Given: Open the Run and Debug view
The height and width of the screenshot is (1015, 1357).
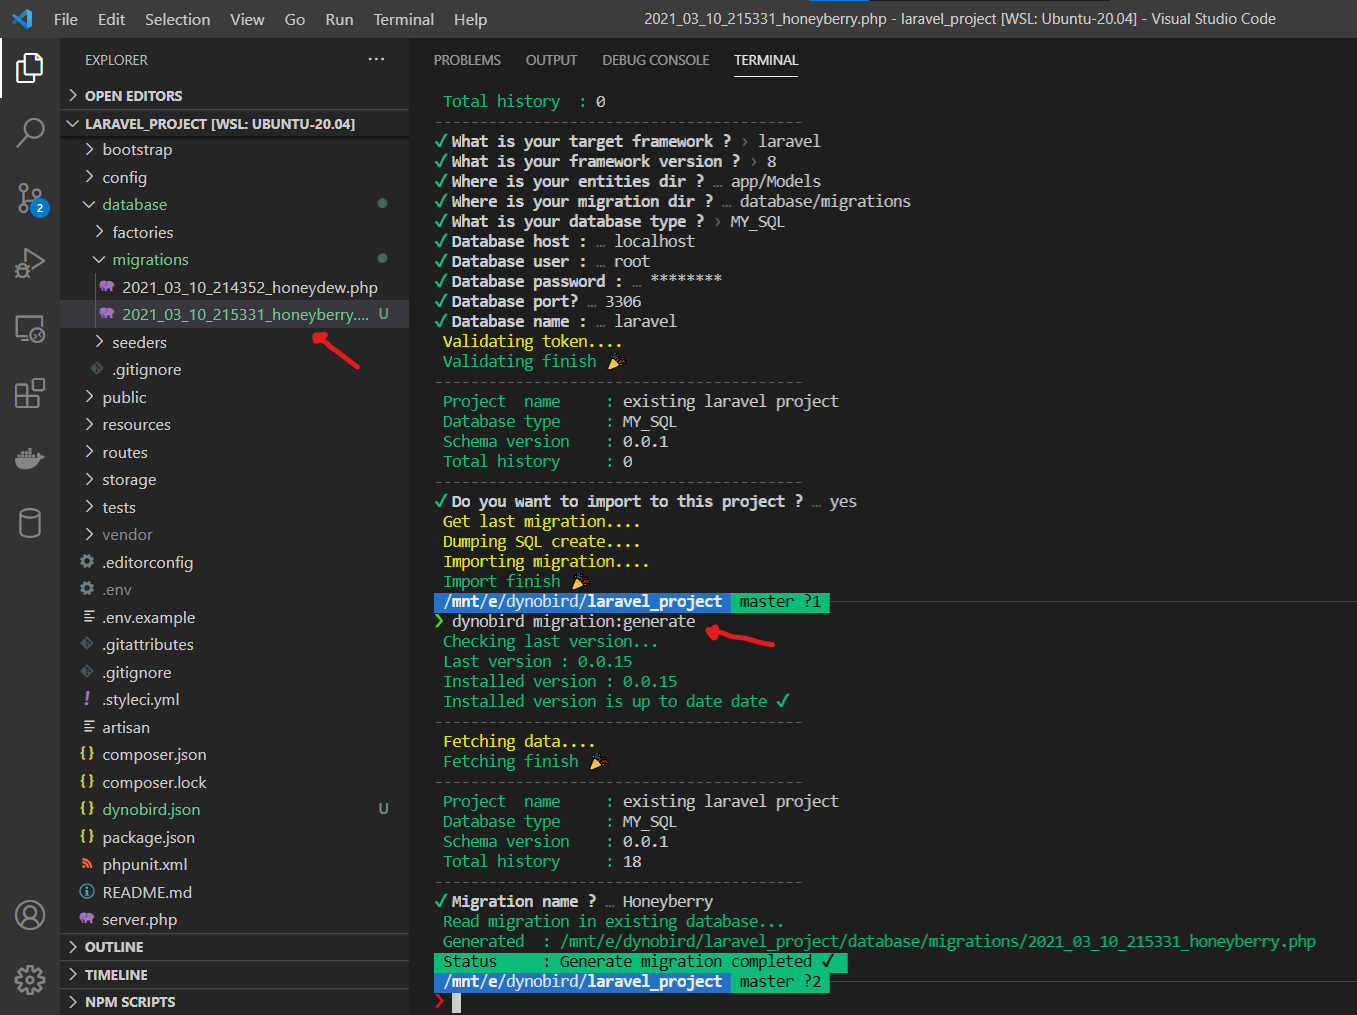Looking at the screenshot, I should pyautogui.click(x=30, y=263).
